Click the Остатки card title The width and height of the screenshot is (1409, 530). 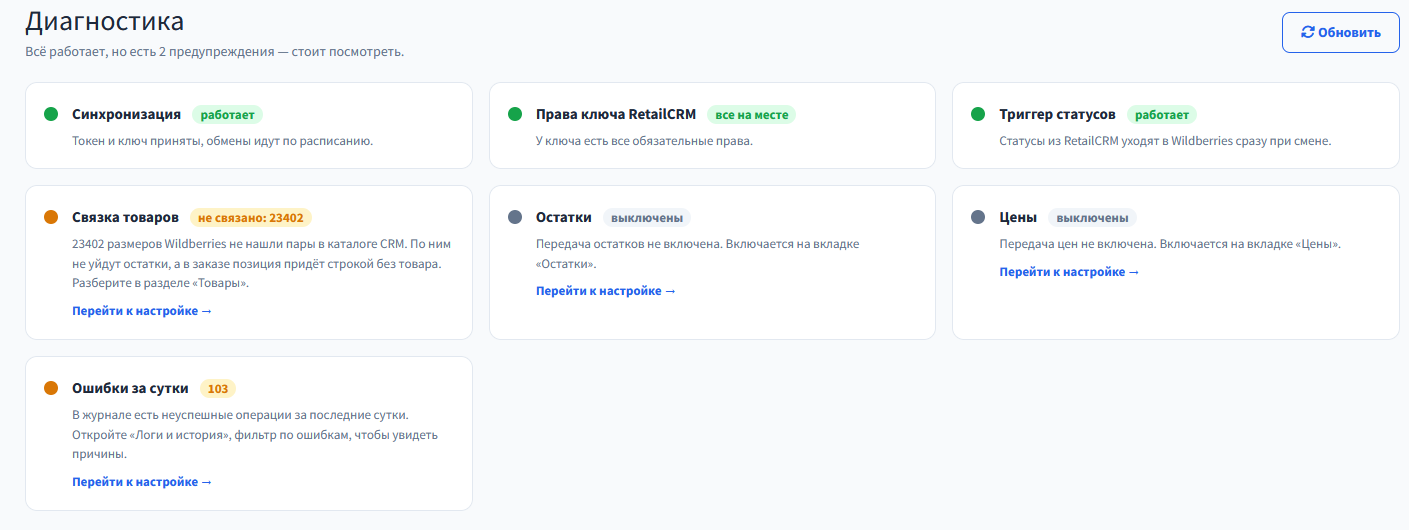click(564, 217)
